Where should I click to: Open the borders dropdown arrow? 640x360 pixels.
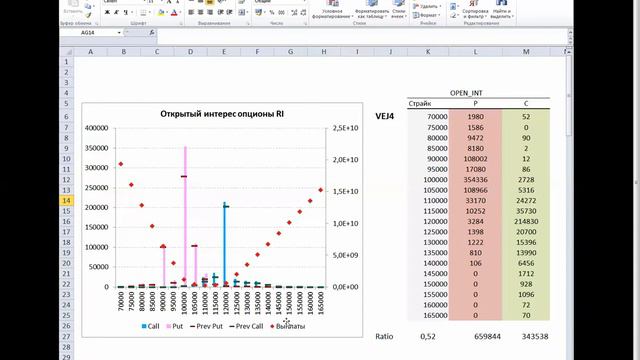pyautogui.click(x=149, y=13)
